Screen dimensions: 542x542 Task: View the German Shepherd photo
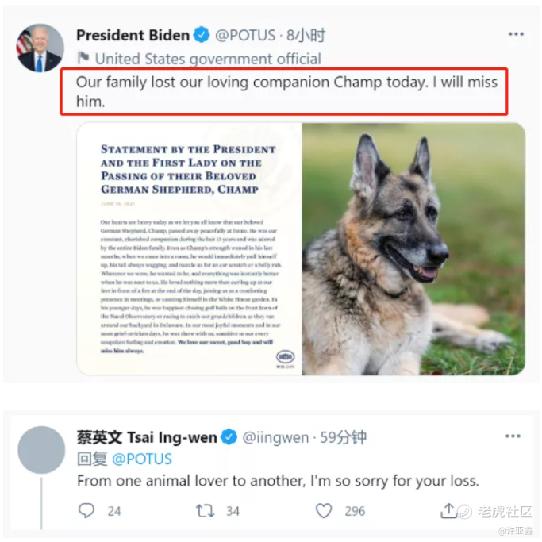pyautogui.click(x=413, y=249)
